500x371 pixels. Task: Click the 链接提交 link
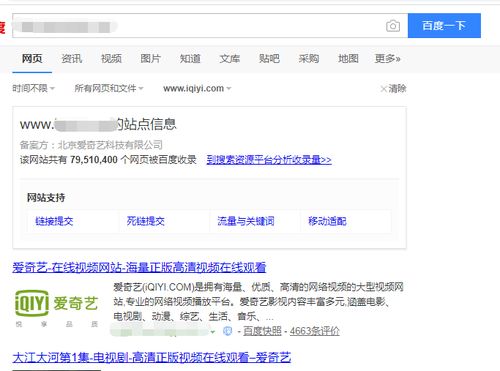pos(54,221)
